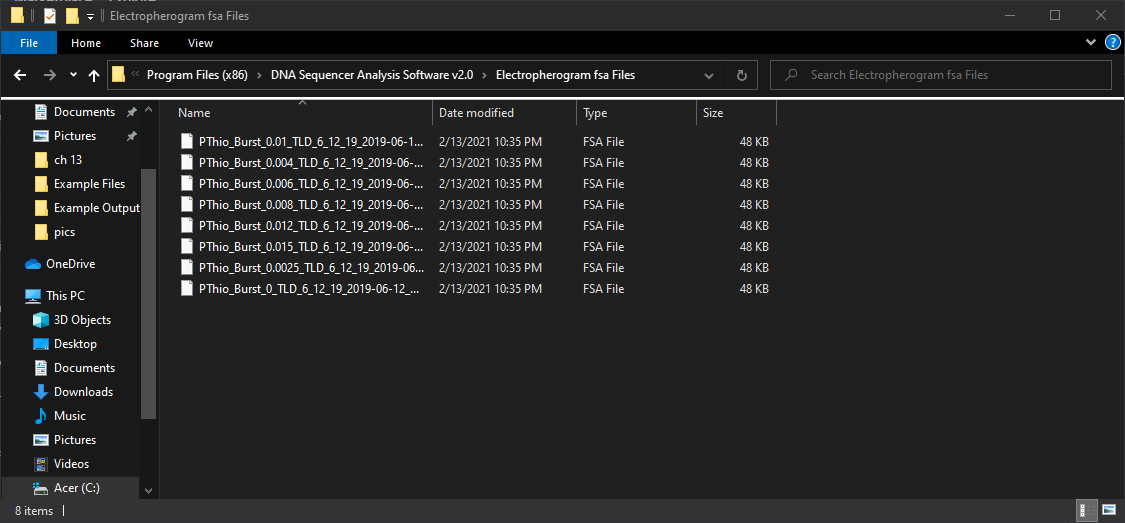Screen dimensions: 1125x523
Task: Open Desktop under This PC
Action: 75,344
